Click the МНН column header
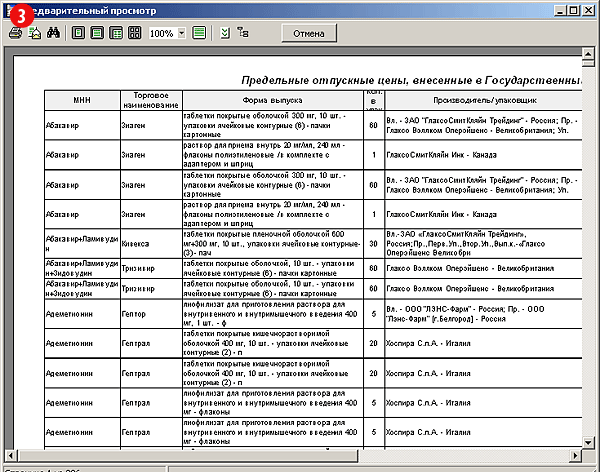Viewport: 600px width, 472px height. 82,100
